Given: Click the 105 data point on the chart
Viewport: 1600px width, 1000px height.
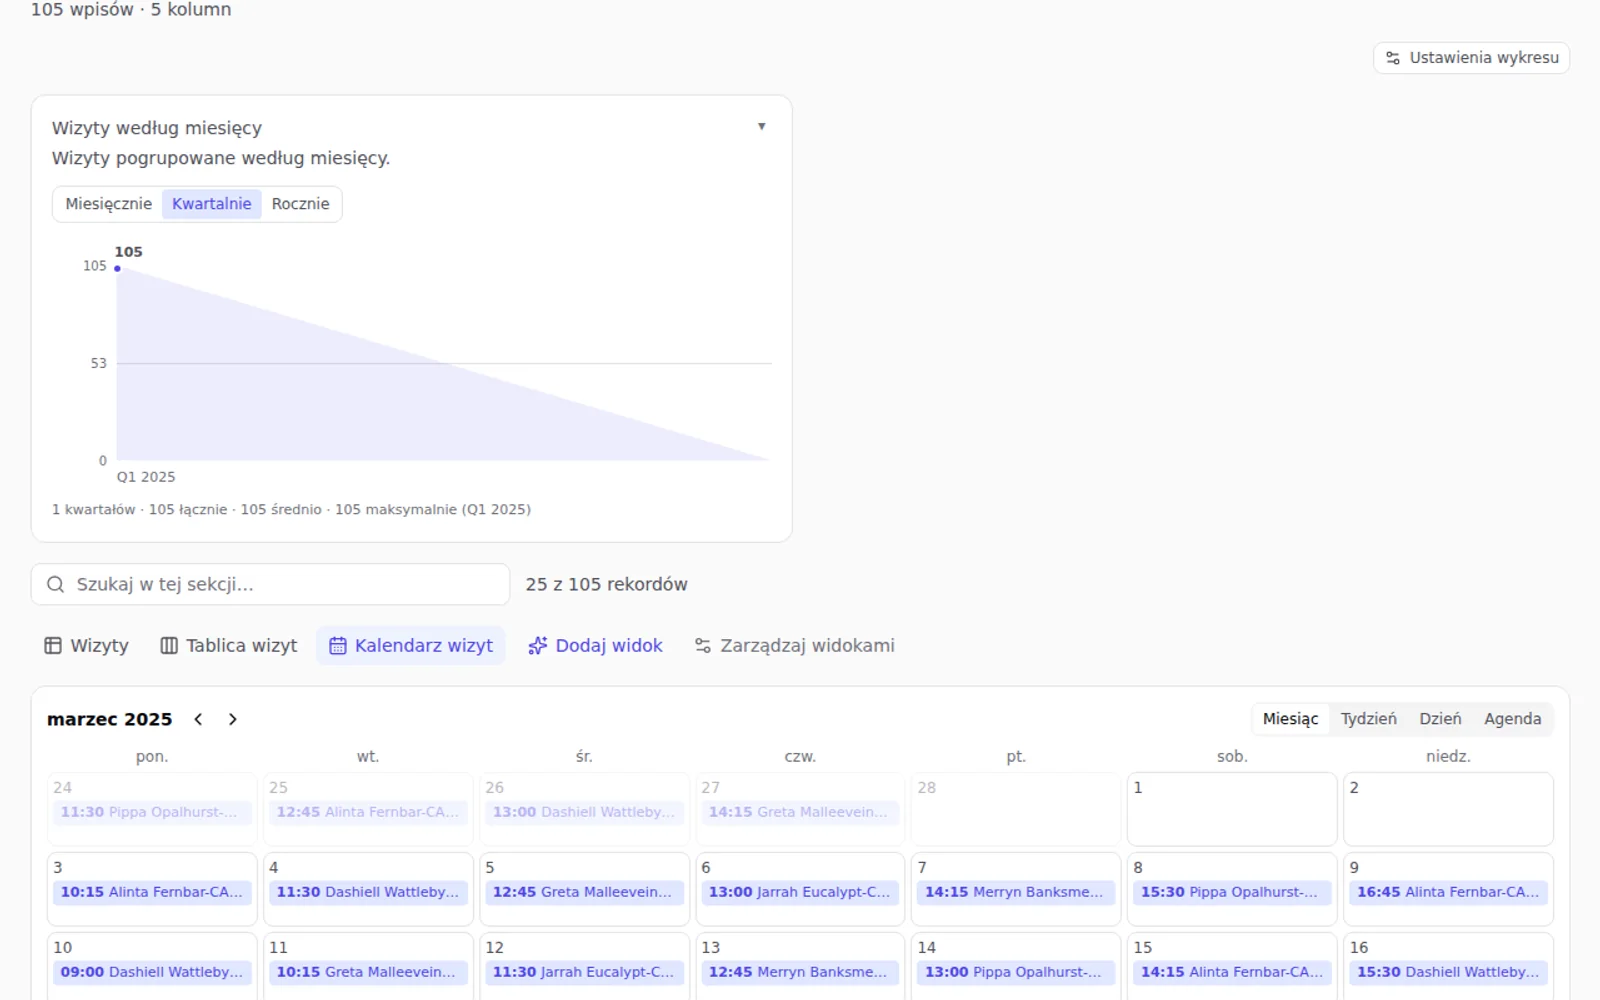Looking at the screenshot, I should (x=117, y=268).
